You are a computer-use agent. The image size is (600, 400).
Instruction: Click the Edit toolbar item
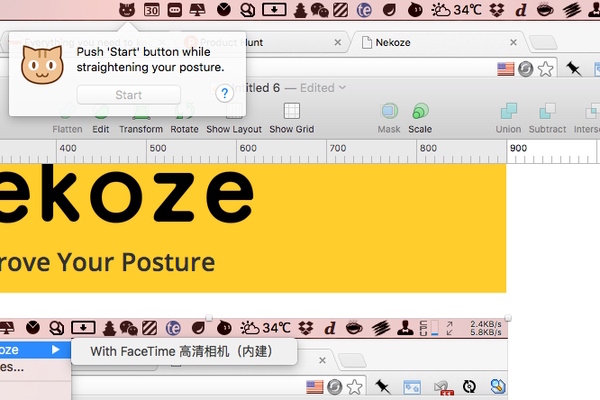coord(101,119)
